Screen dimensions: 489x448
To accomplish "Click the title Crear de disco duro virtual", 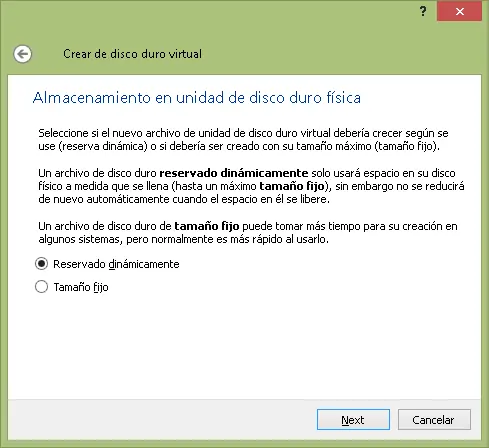I will (x=132, y=54).
